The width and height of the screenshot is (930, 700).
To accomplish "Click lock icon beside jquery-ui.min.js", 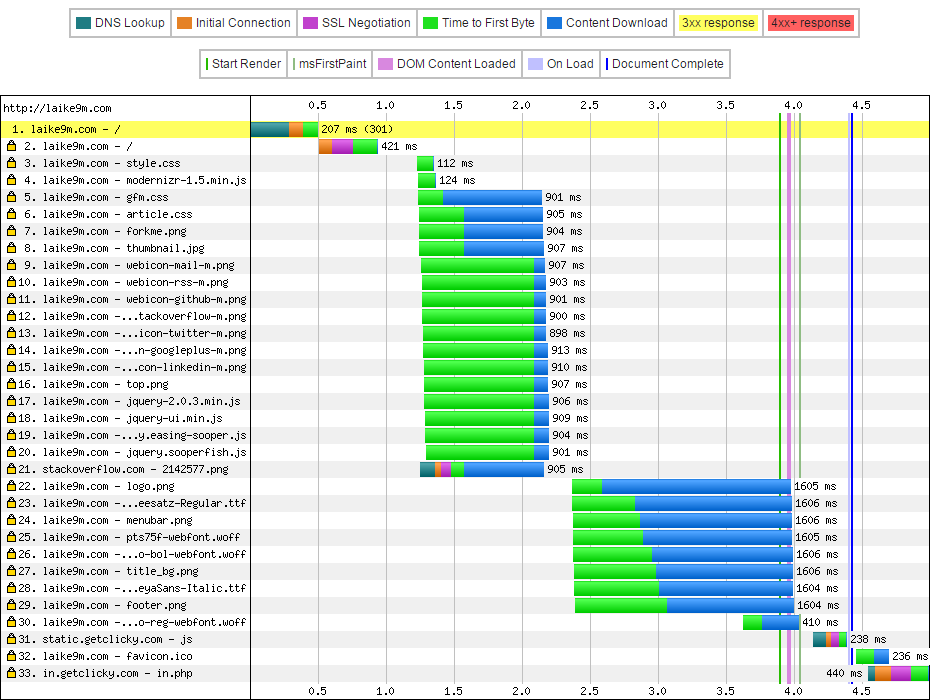I will (x=11, y=418).
